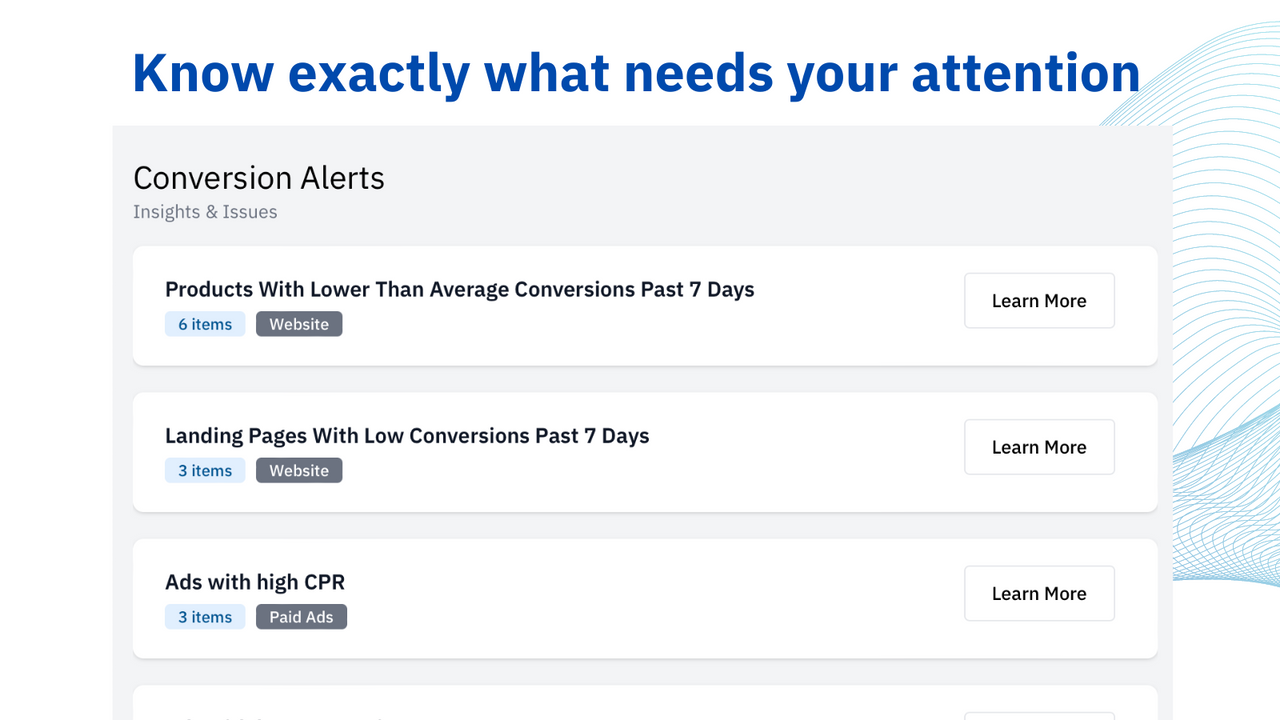The height and width of the screenshot is (720, 1280).
Task: Open the Products With Lower Than Average Conversions alert
Action: 459,289
